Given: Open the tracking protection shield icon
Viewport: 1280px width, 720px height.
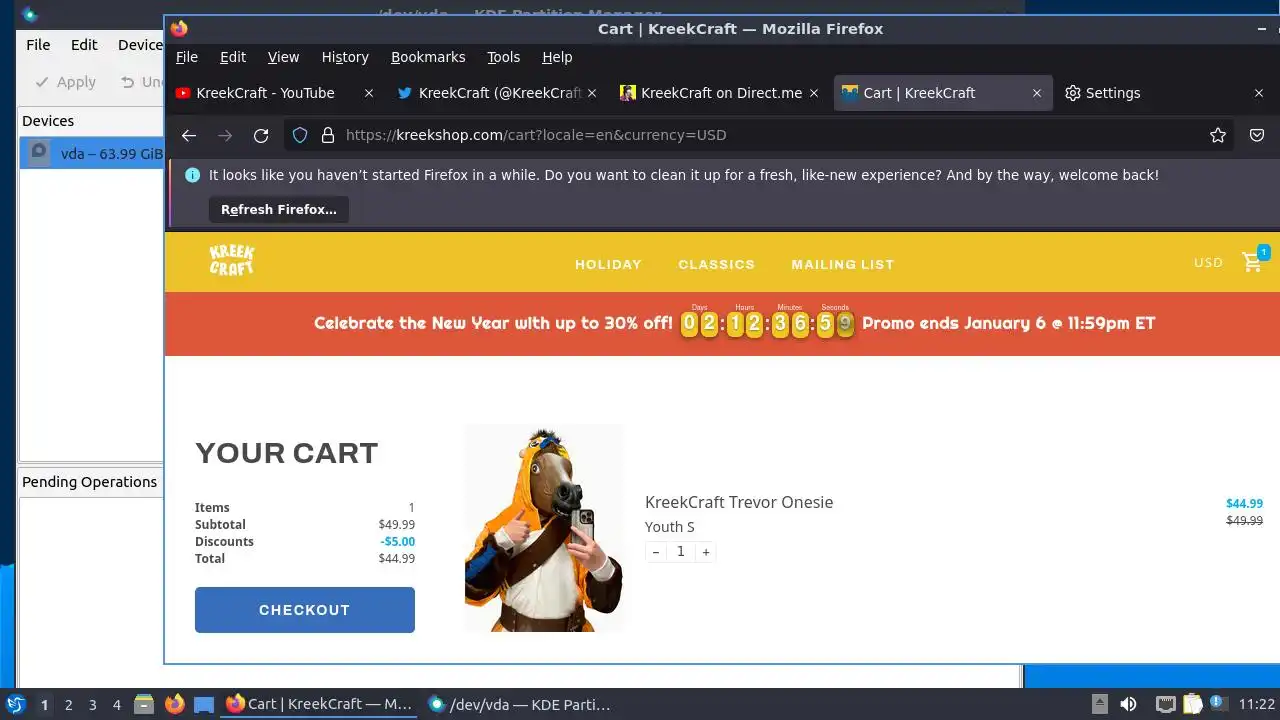Looking at the screenshot, I should tap(300, 135).
